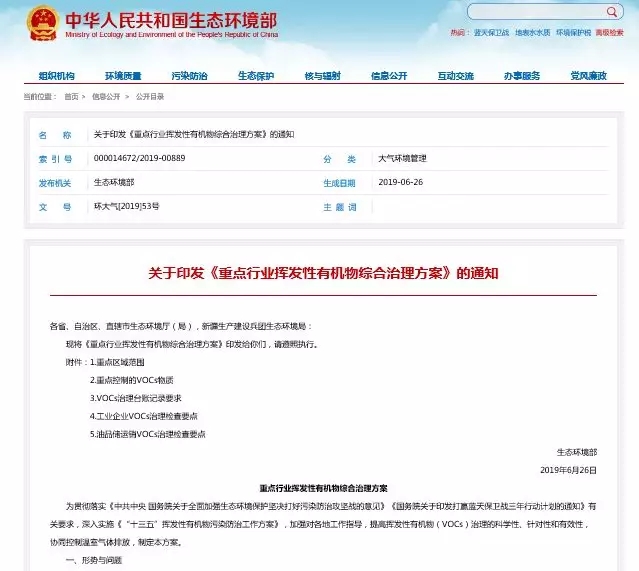
Task: Click attachment 4.工业企业VOCs治理检查要点
Action: [143, 416]
